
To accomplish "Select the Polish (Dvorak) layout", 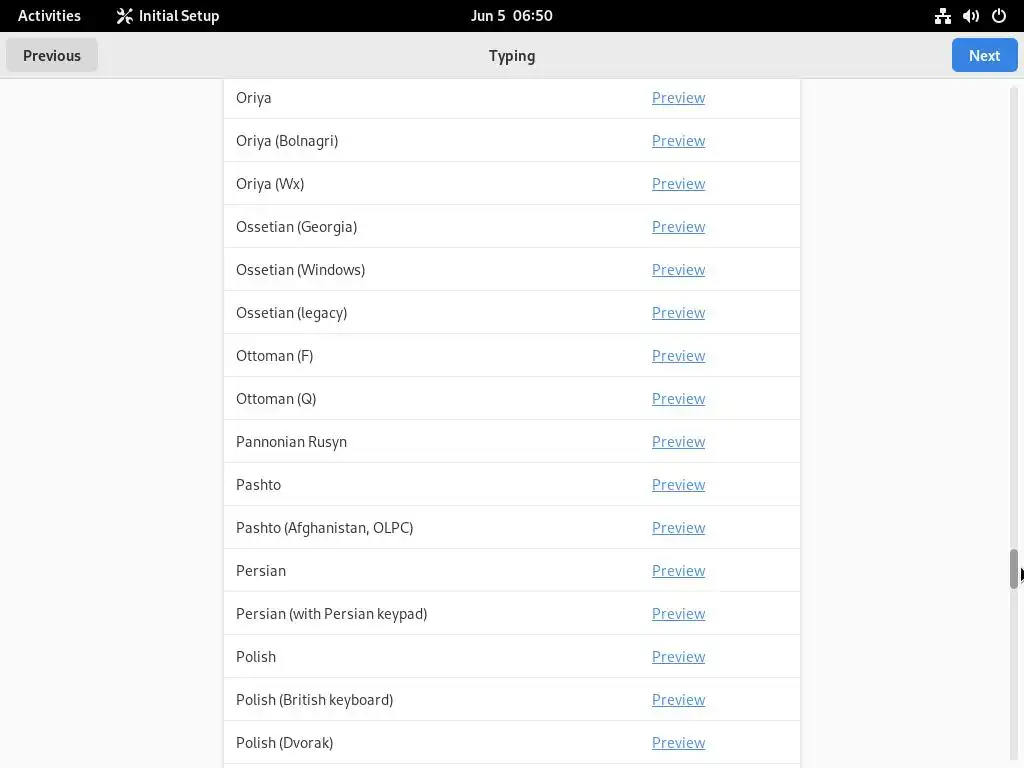I will [x=284, y=743].
